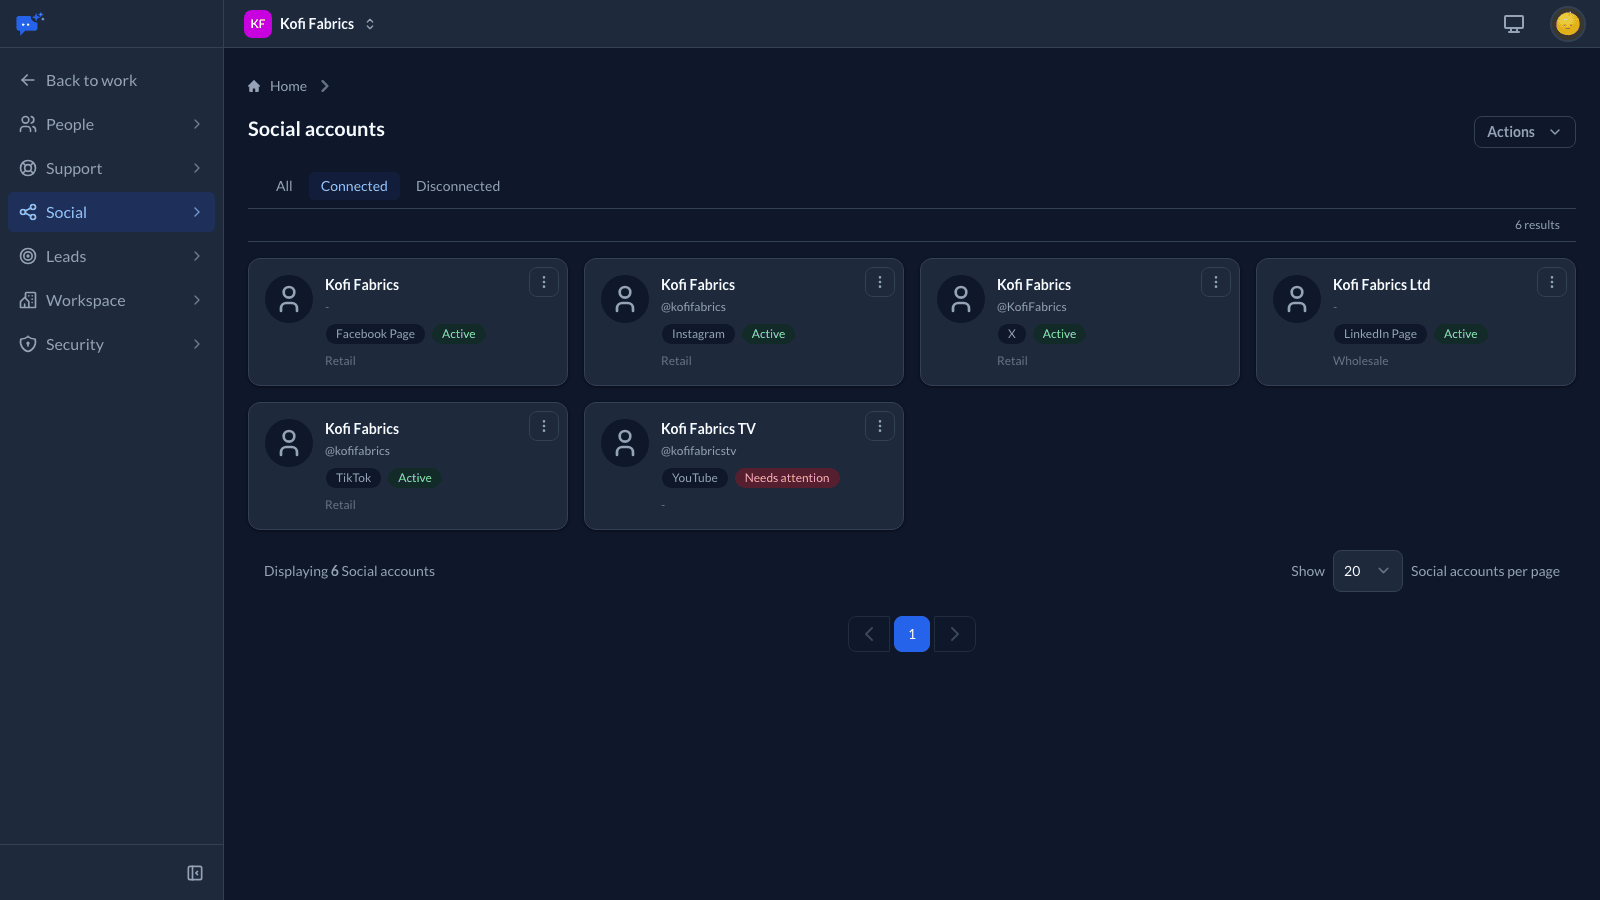Click the @kofifabricstv handle
The image size is (1600, 900).
[x=698, y=451]
